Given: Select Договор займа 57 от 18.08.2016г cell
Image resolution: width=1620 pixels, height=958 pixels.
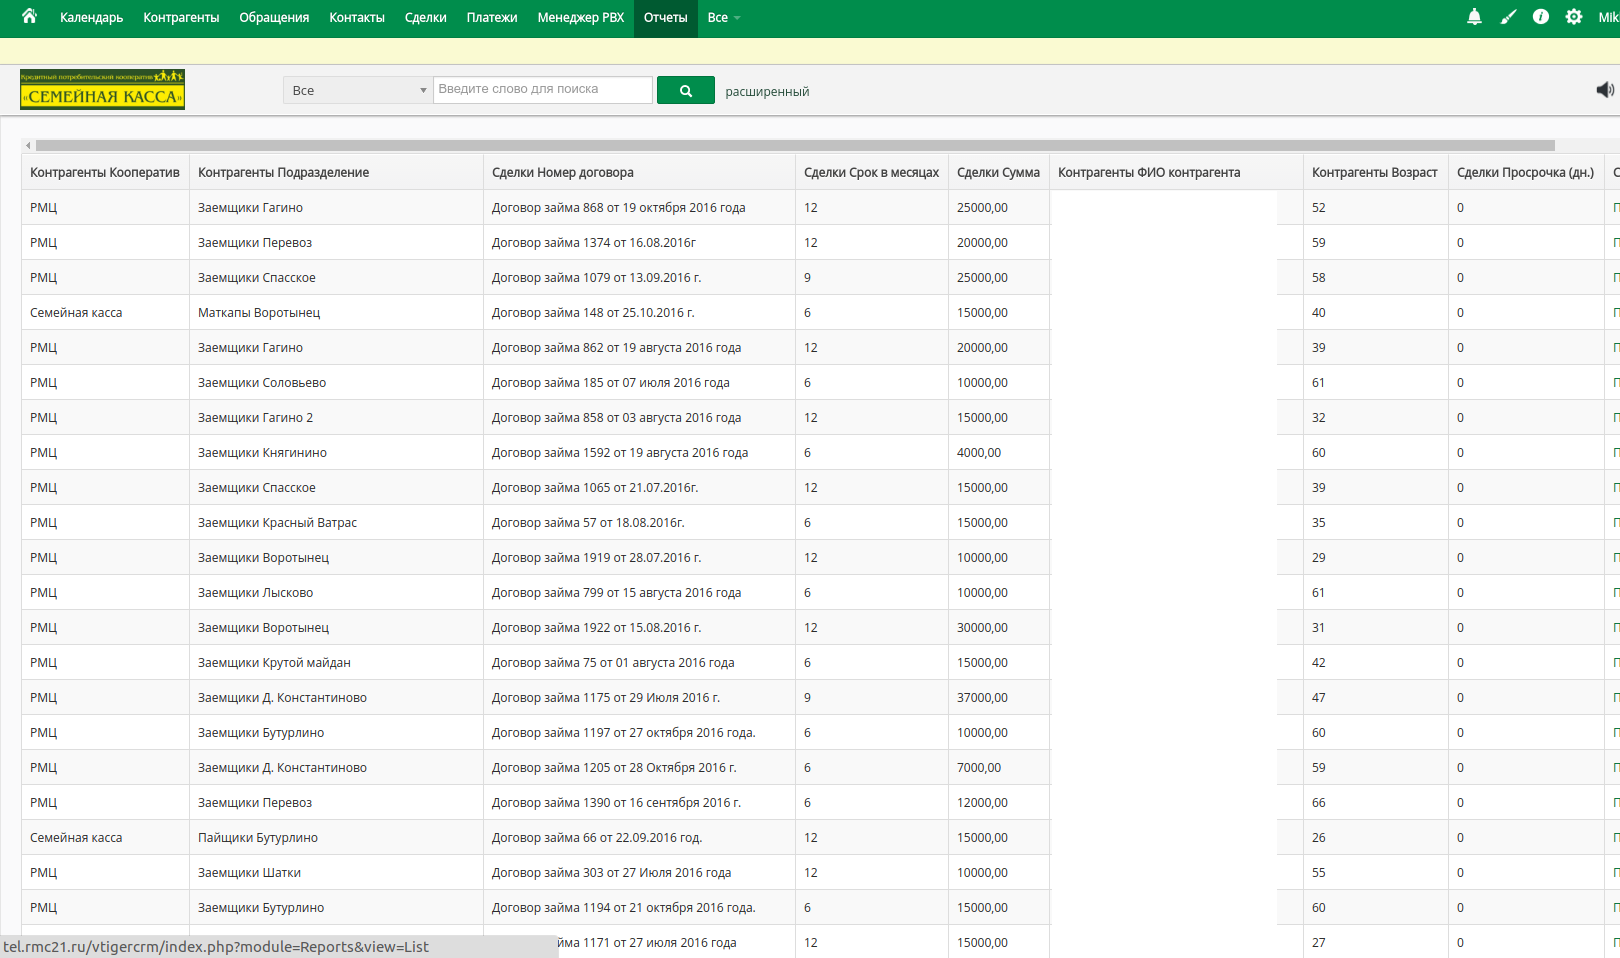Looking at the screenshot, I should [x=639, y=522].
